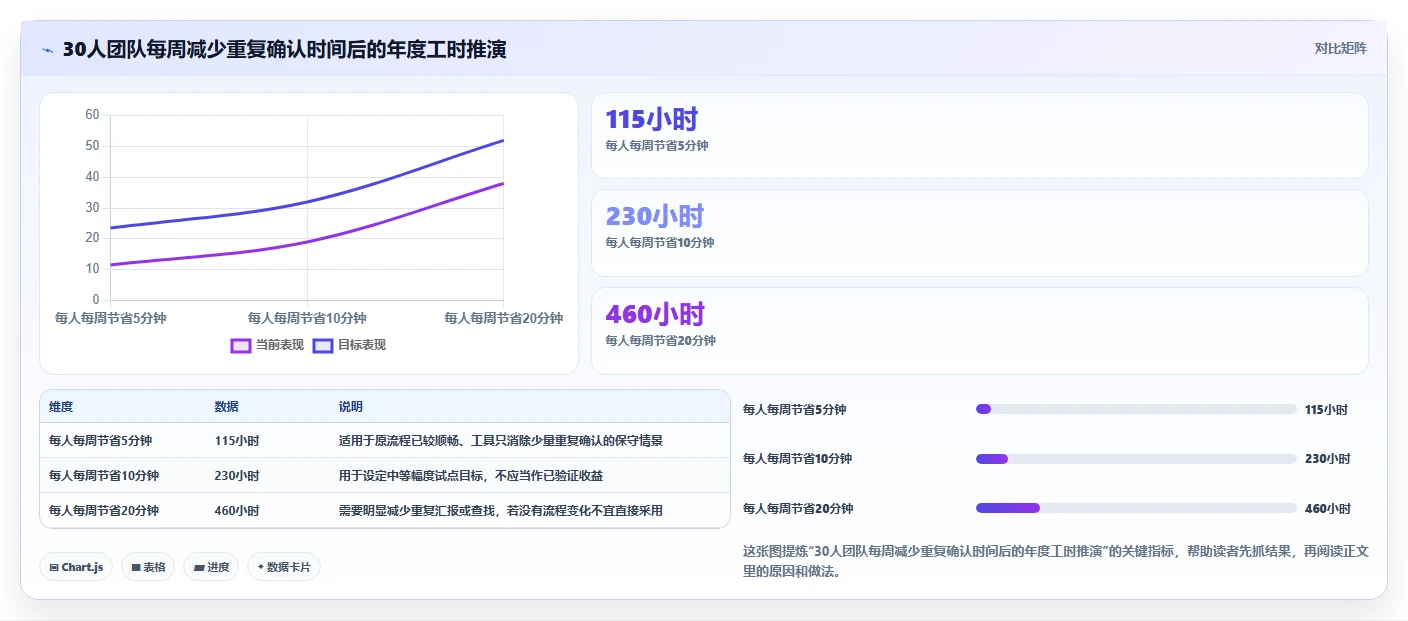Click the 230小时 data card heading

pyautogui.click(x=655, y=216)
